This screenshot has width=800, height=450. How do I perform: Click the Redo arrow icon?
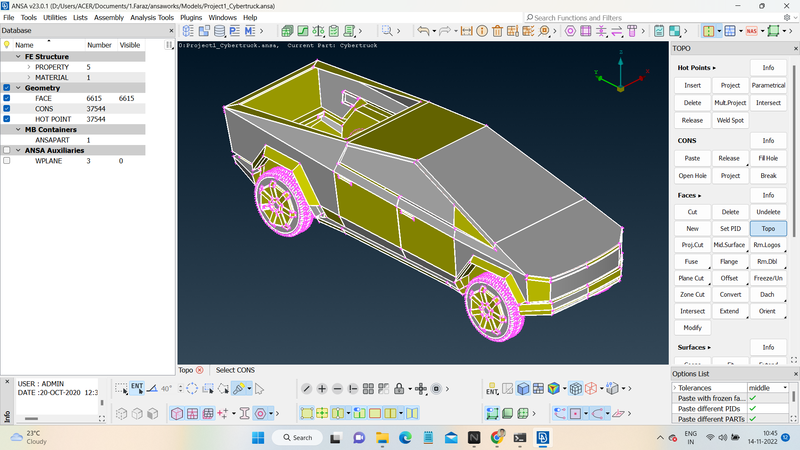click(x=445, y=31)
